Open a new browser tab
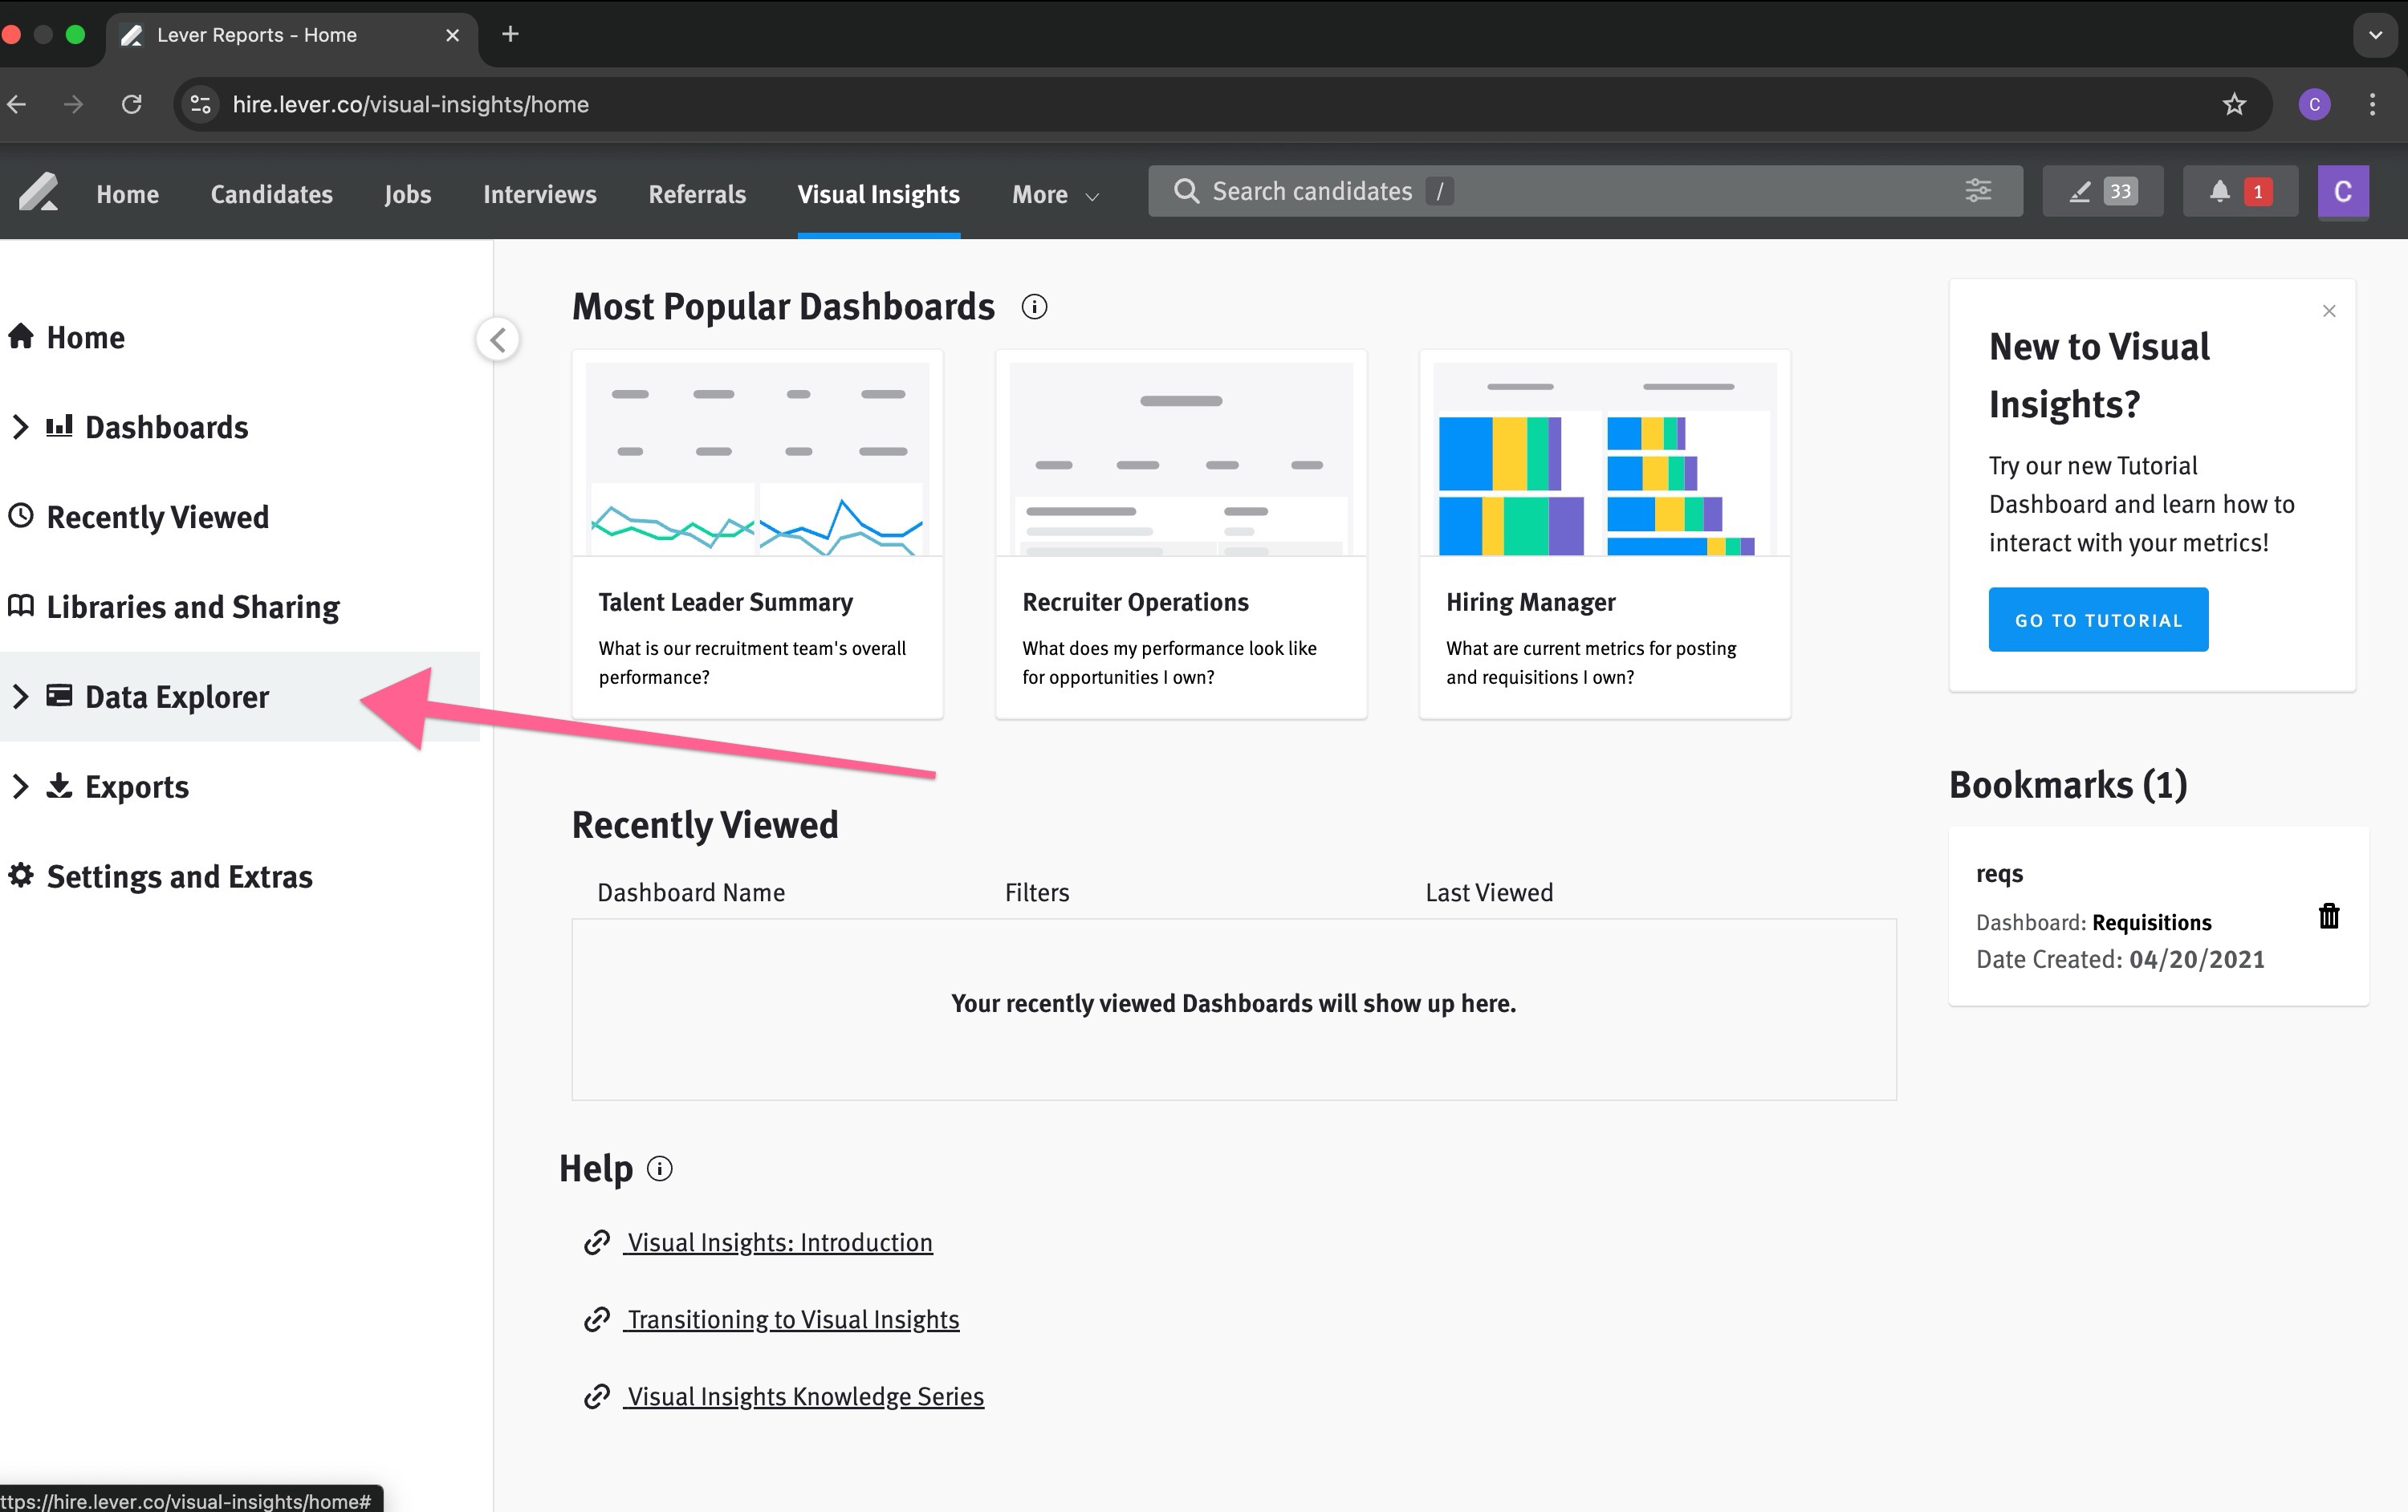 [510, 34]
